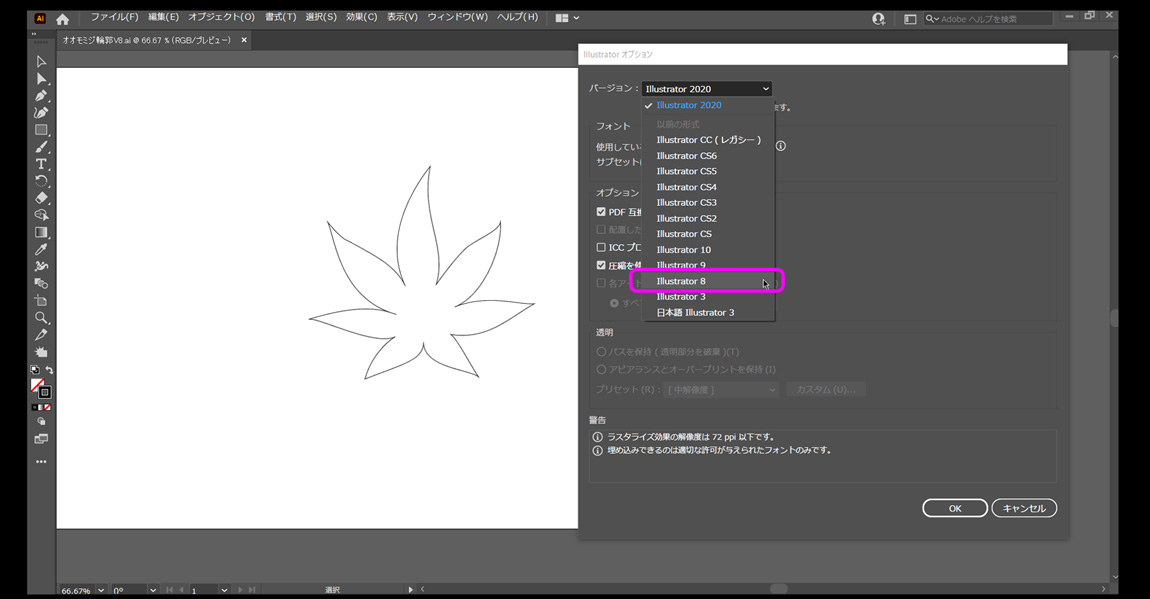The image size is (1150, 599).
Task: Click the OK button
Action: pyautogui.click(x=954, y=508)
